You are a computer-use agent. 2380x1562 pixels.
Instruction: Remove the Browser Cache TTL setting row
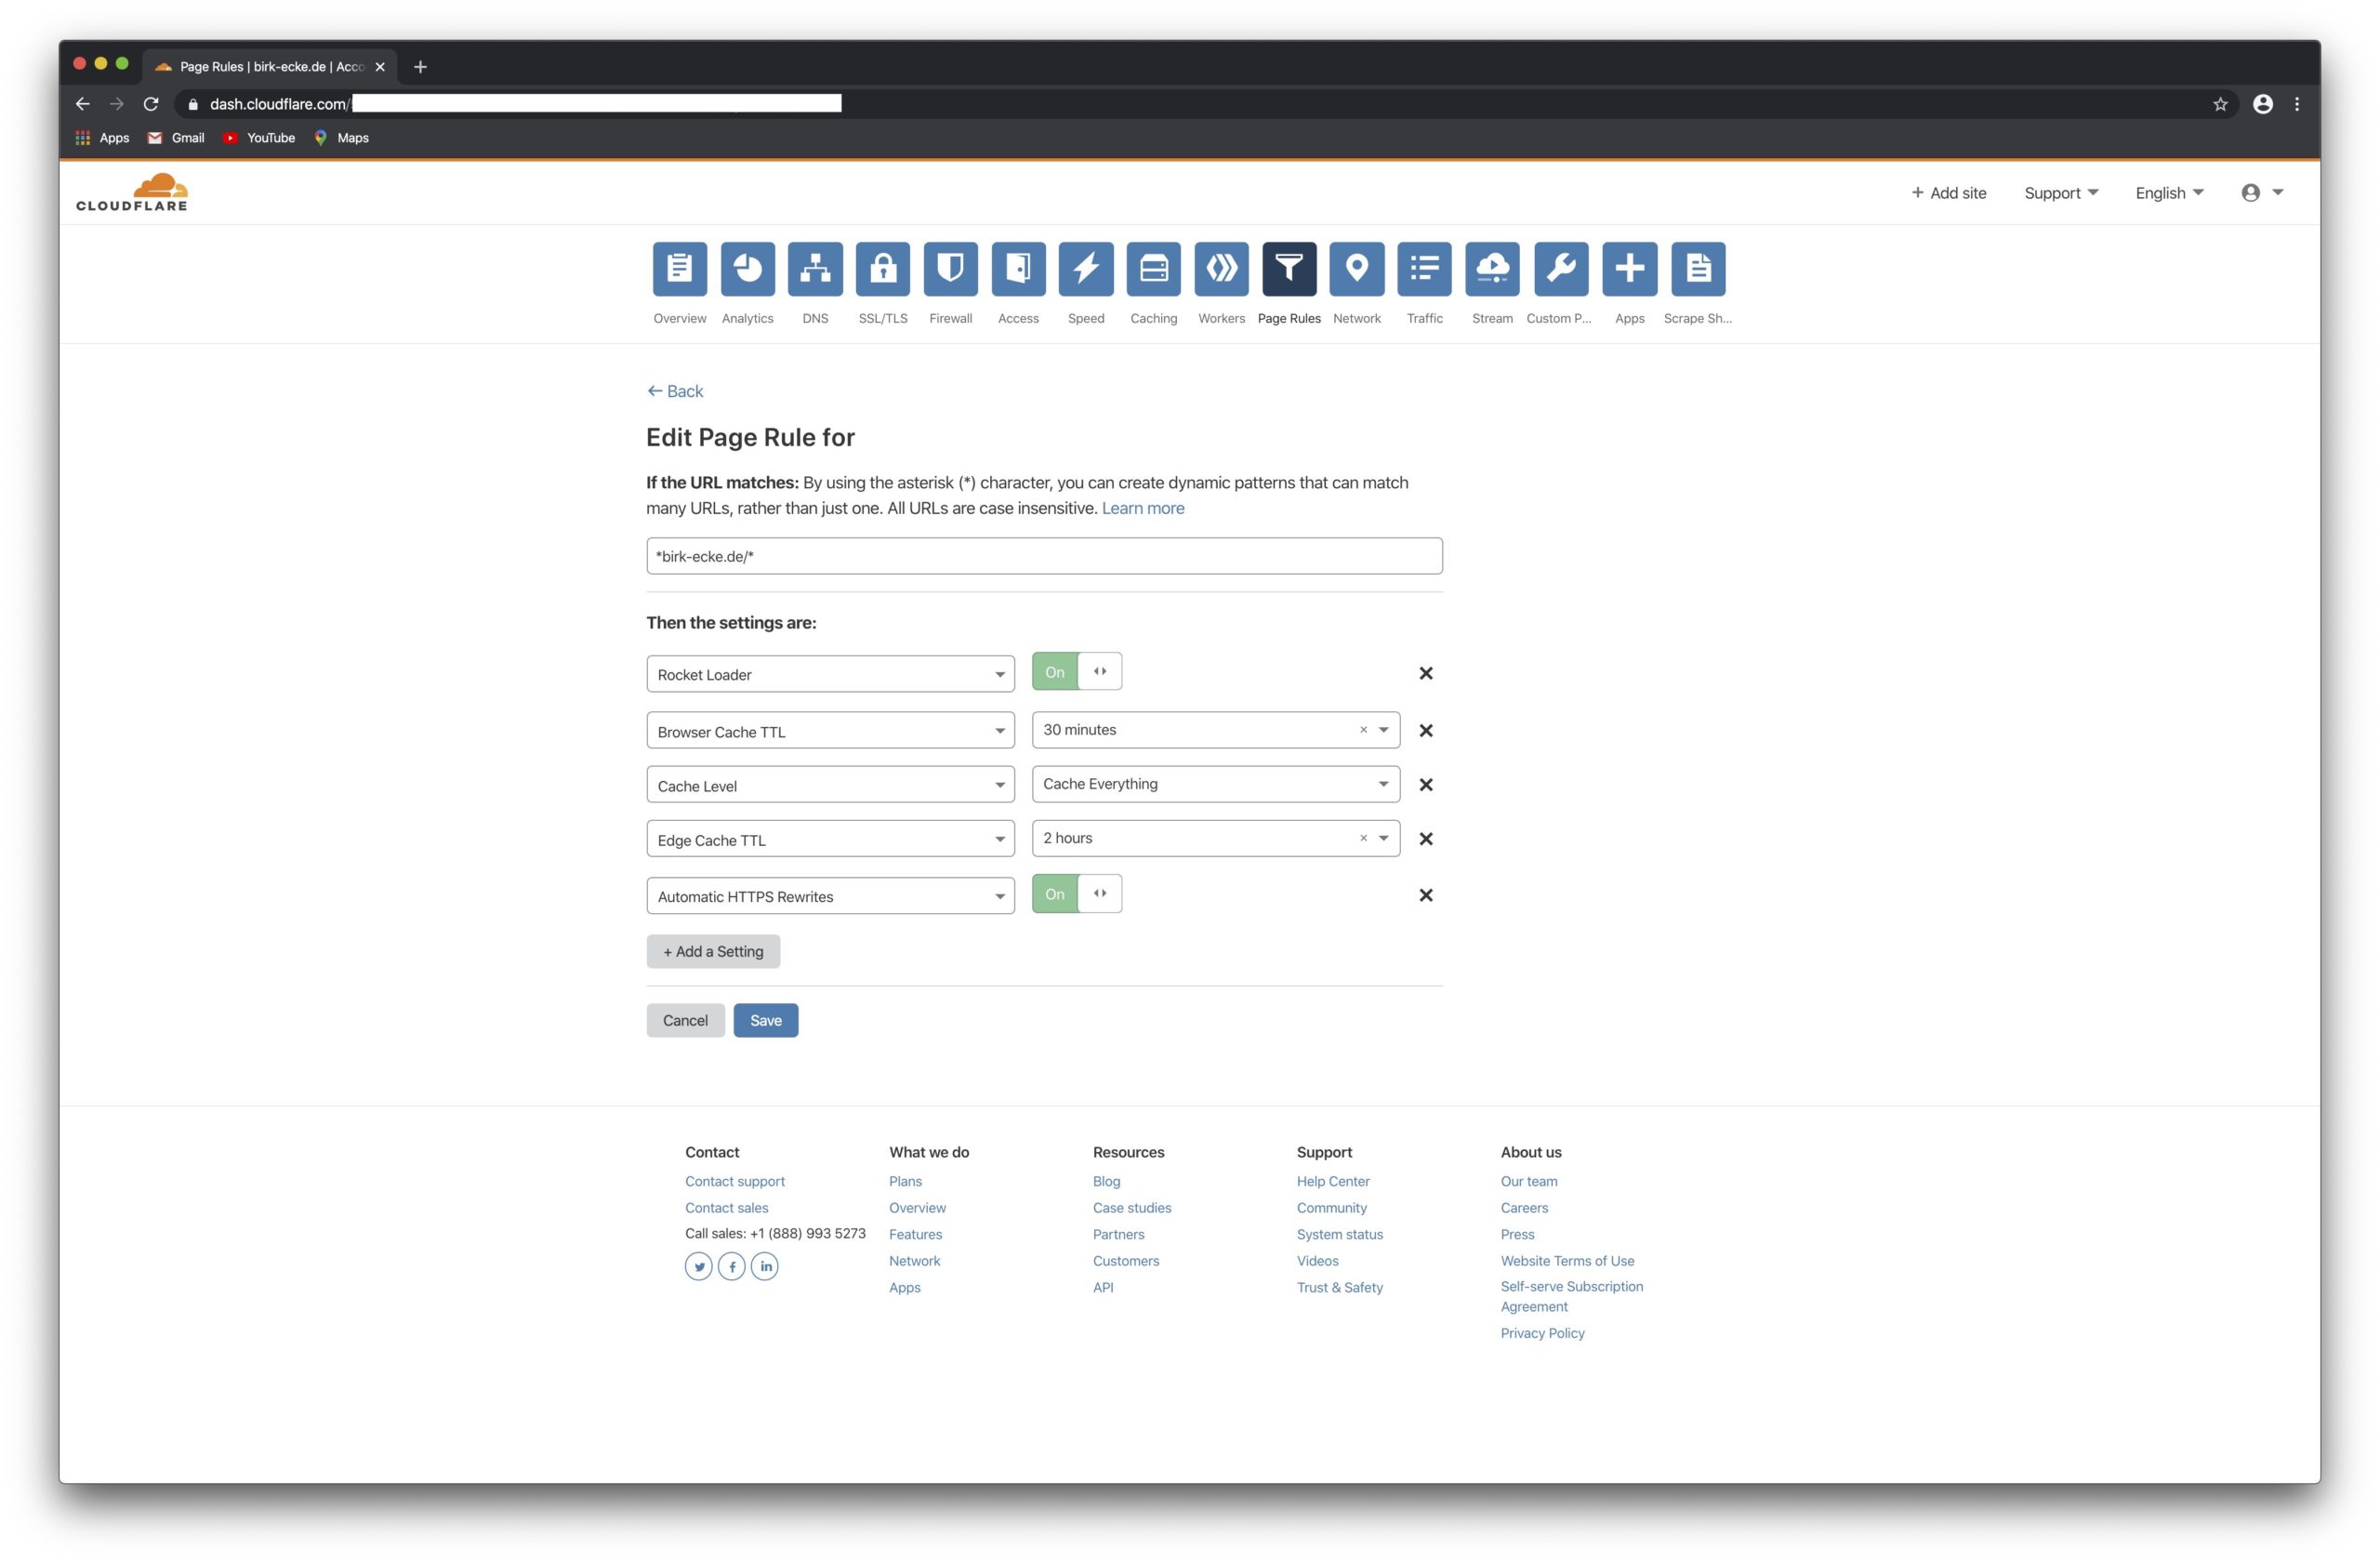point(1426,730)
